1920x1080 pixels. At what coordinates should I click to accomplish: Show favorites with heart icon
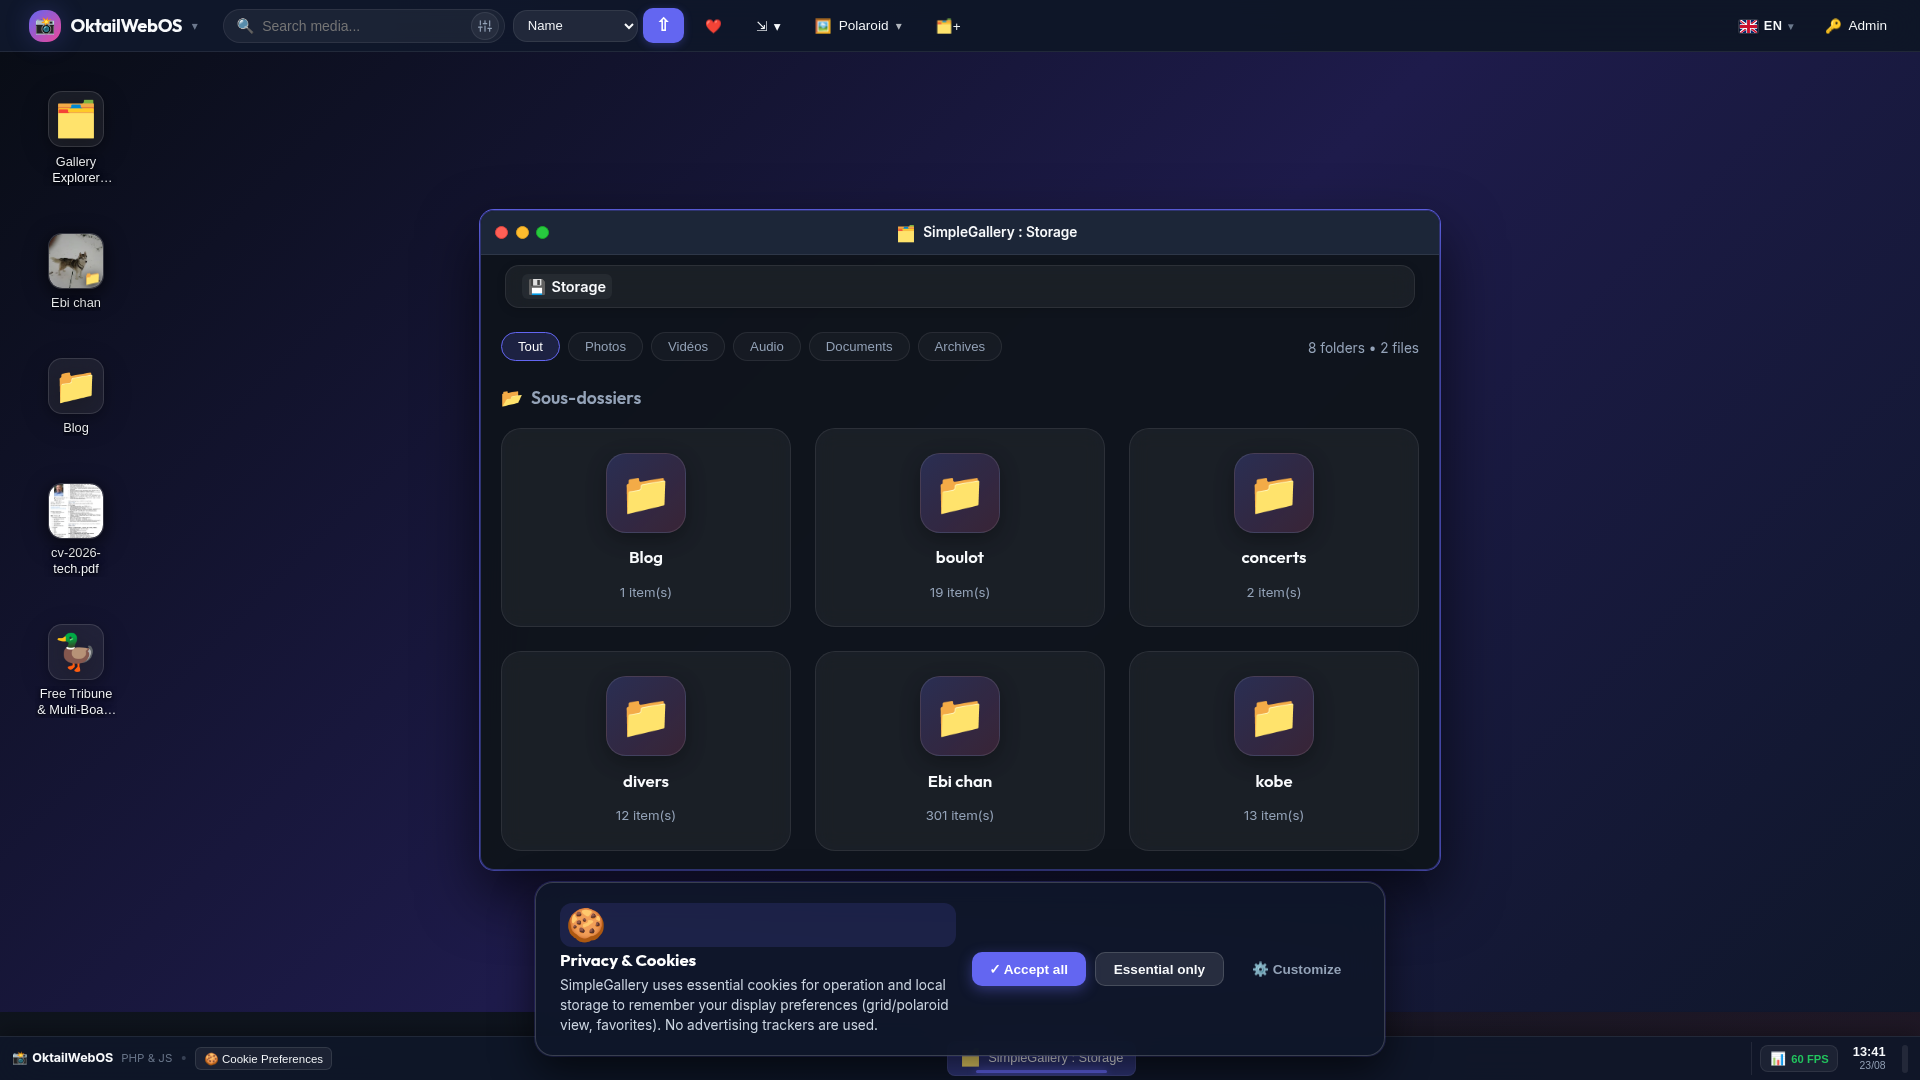click(713, 26)
